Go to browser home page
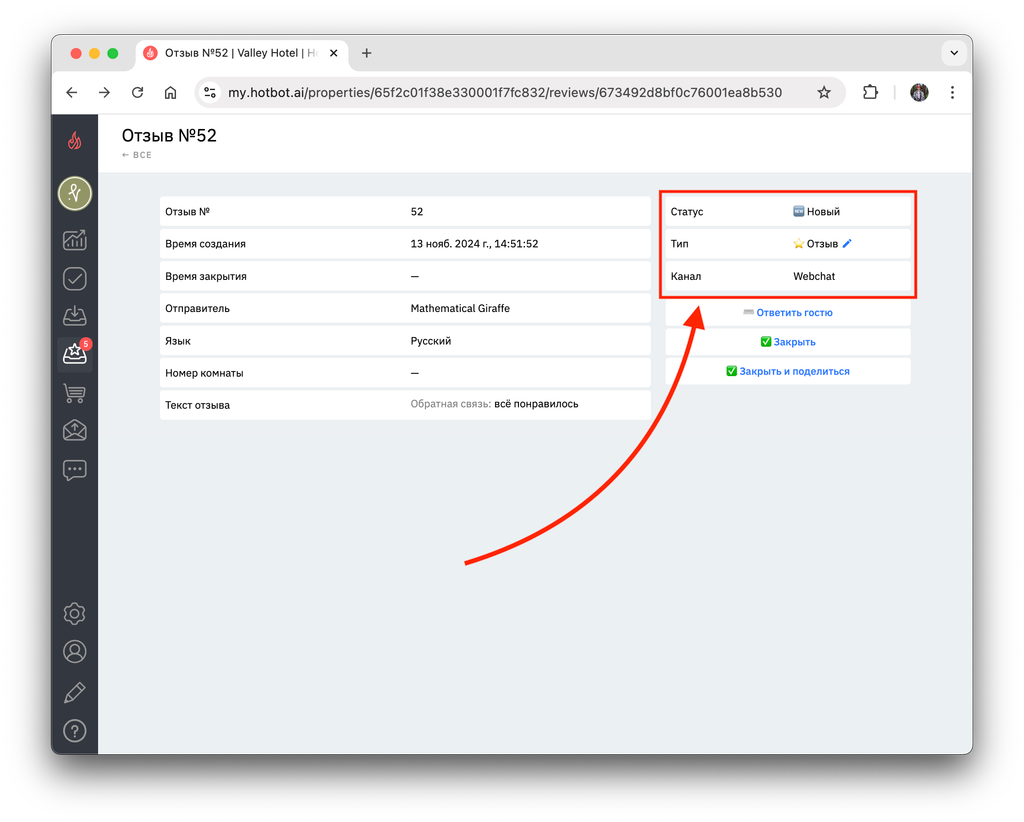The image size is (1024, 822). pyautogui.click(x=170, y=93)
